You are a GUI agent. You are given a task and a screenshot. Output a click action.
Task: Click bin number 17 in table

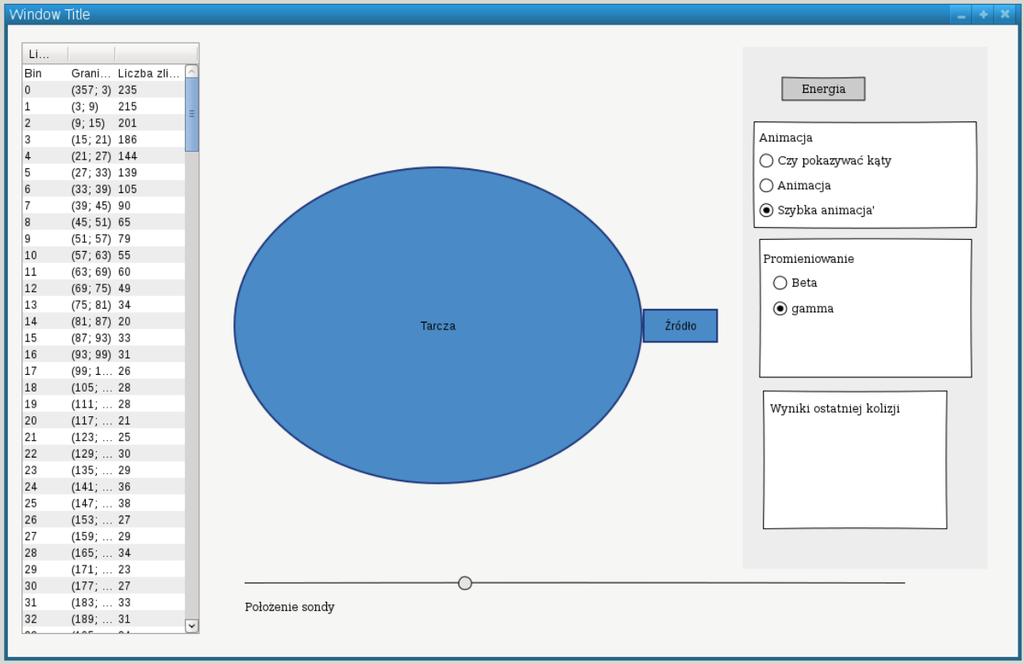click(31, 371)
